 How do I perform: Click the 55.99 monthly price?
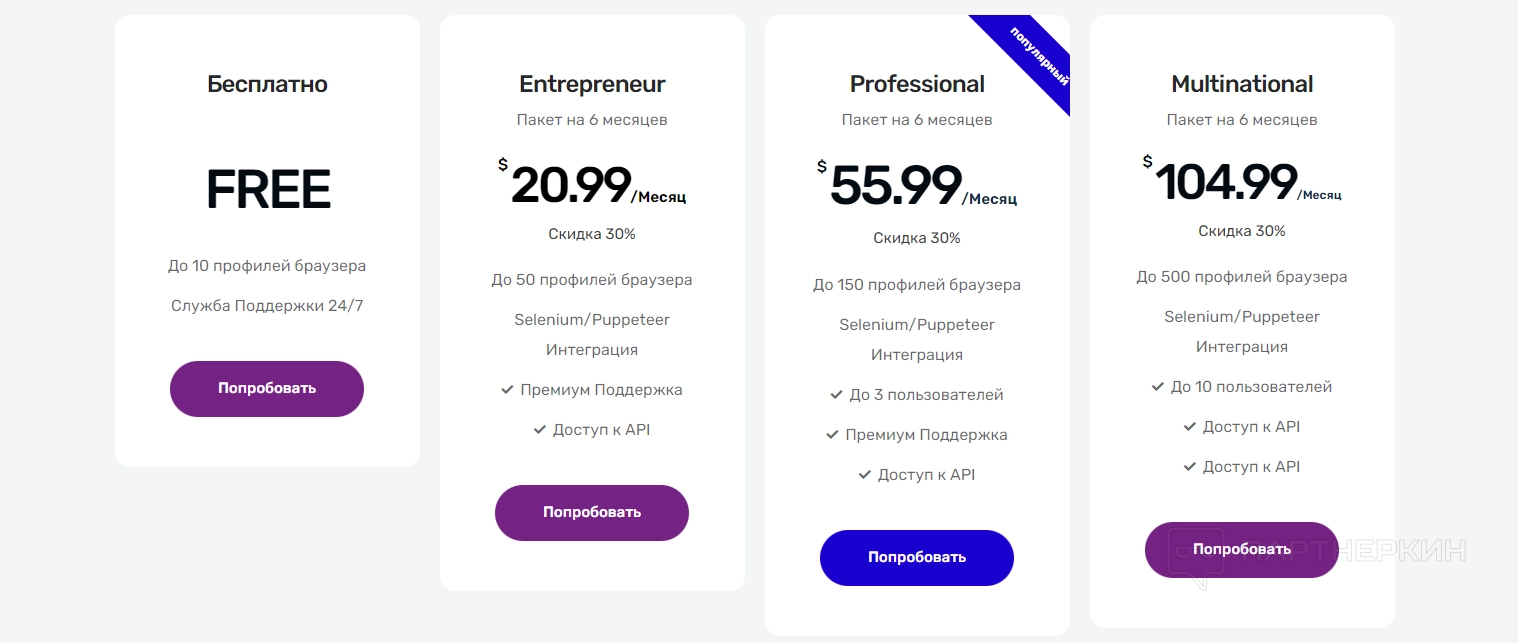[896, 186]
